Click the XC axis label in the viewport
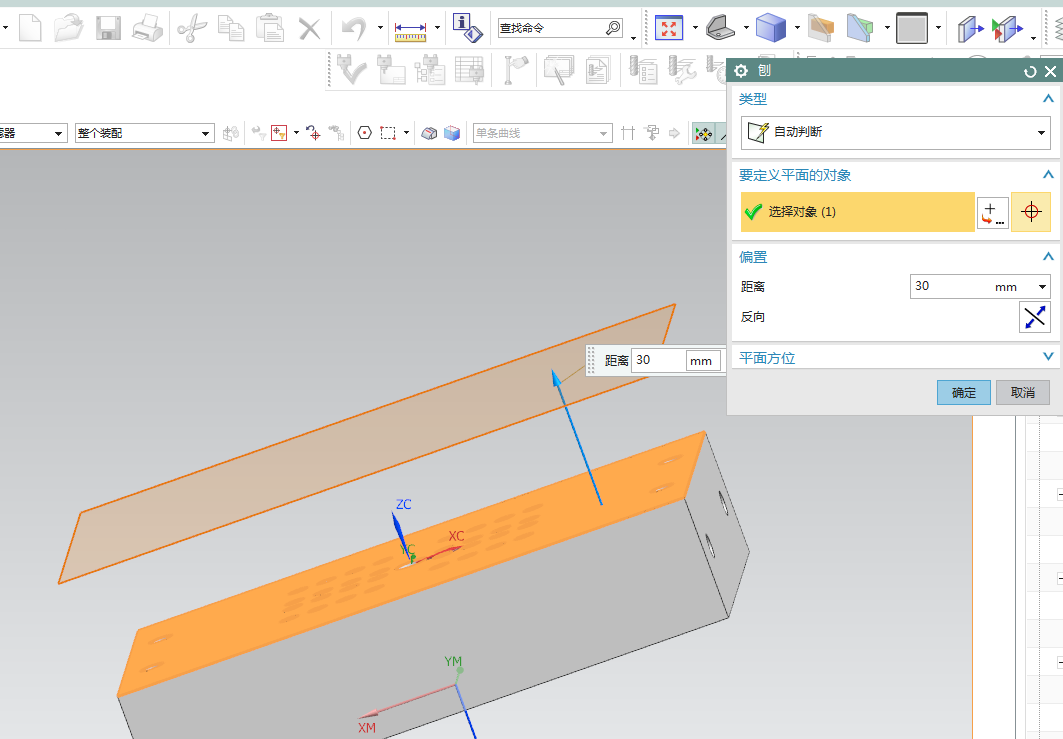 (x=456, y=536)
